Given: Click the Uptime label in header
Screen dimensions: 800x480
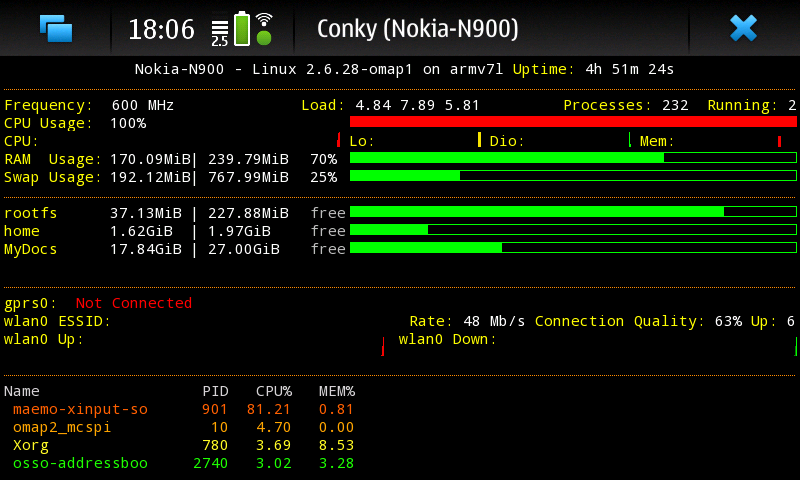Looking at the screenshot, I should point(542,69).
